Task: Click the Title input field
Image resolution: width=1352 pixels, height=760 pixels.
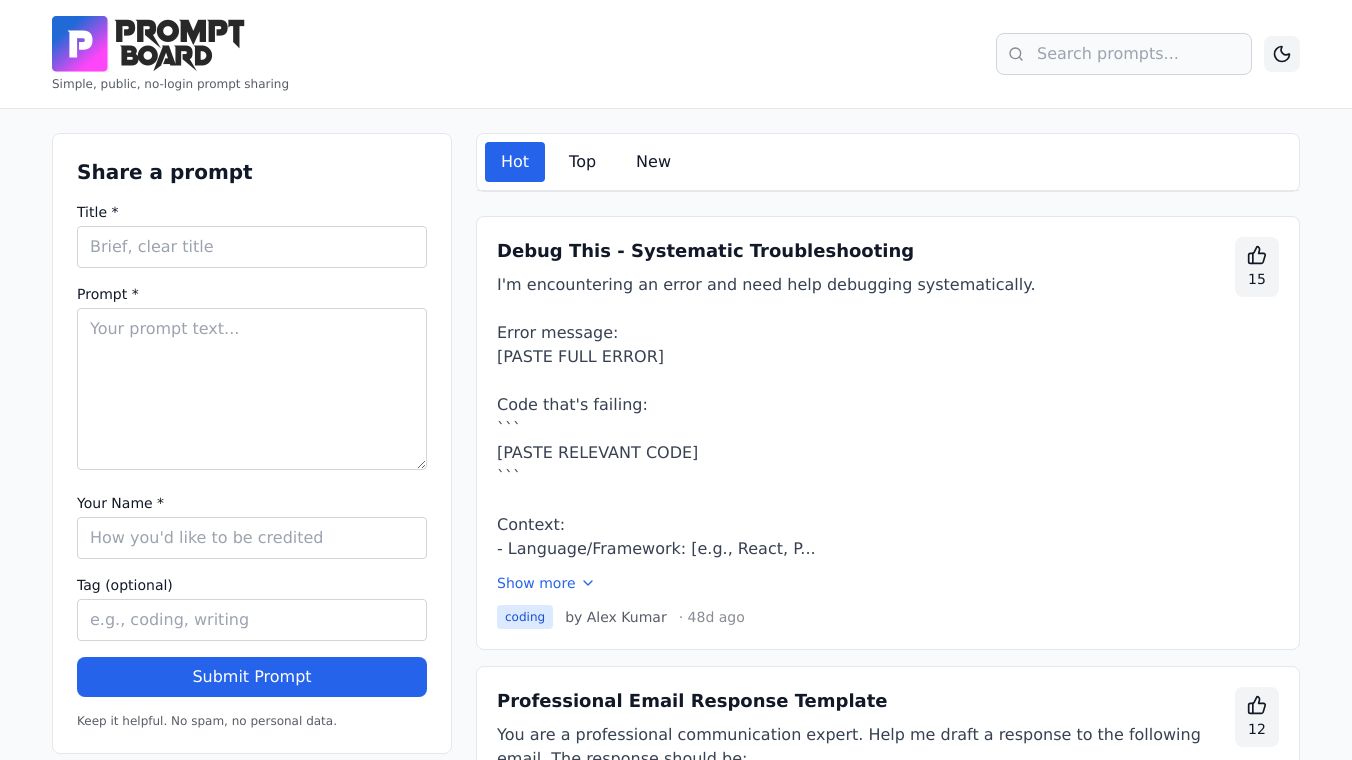Action: (x=252, y=247)
